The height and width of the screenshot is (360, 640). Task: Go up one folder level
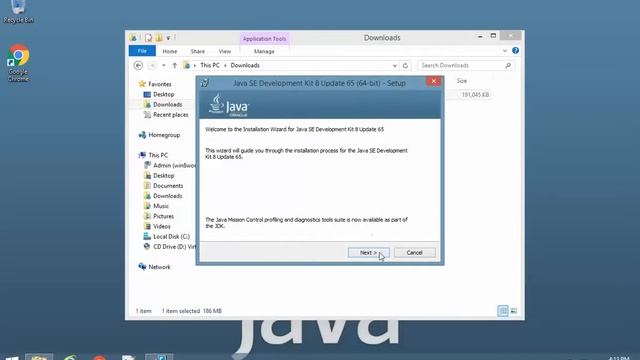tap(174, 65)
